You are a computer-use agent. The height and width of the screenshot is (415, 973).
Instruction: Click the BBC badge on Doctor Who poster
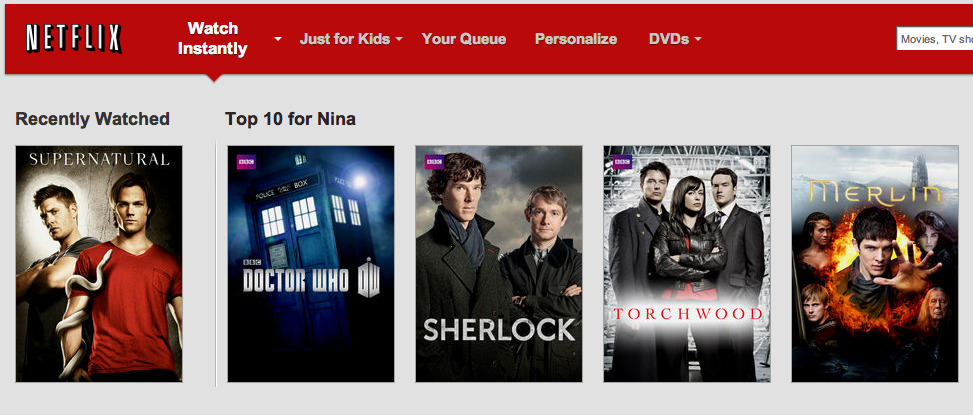click(246, 162)
